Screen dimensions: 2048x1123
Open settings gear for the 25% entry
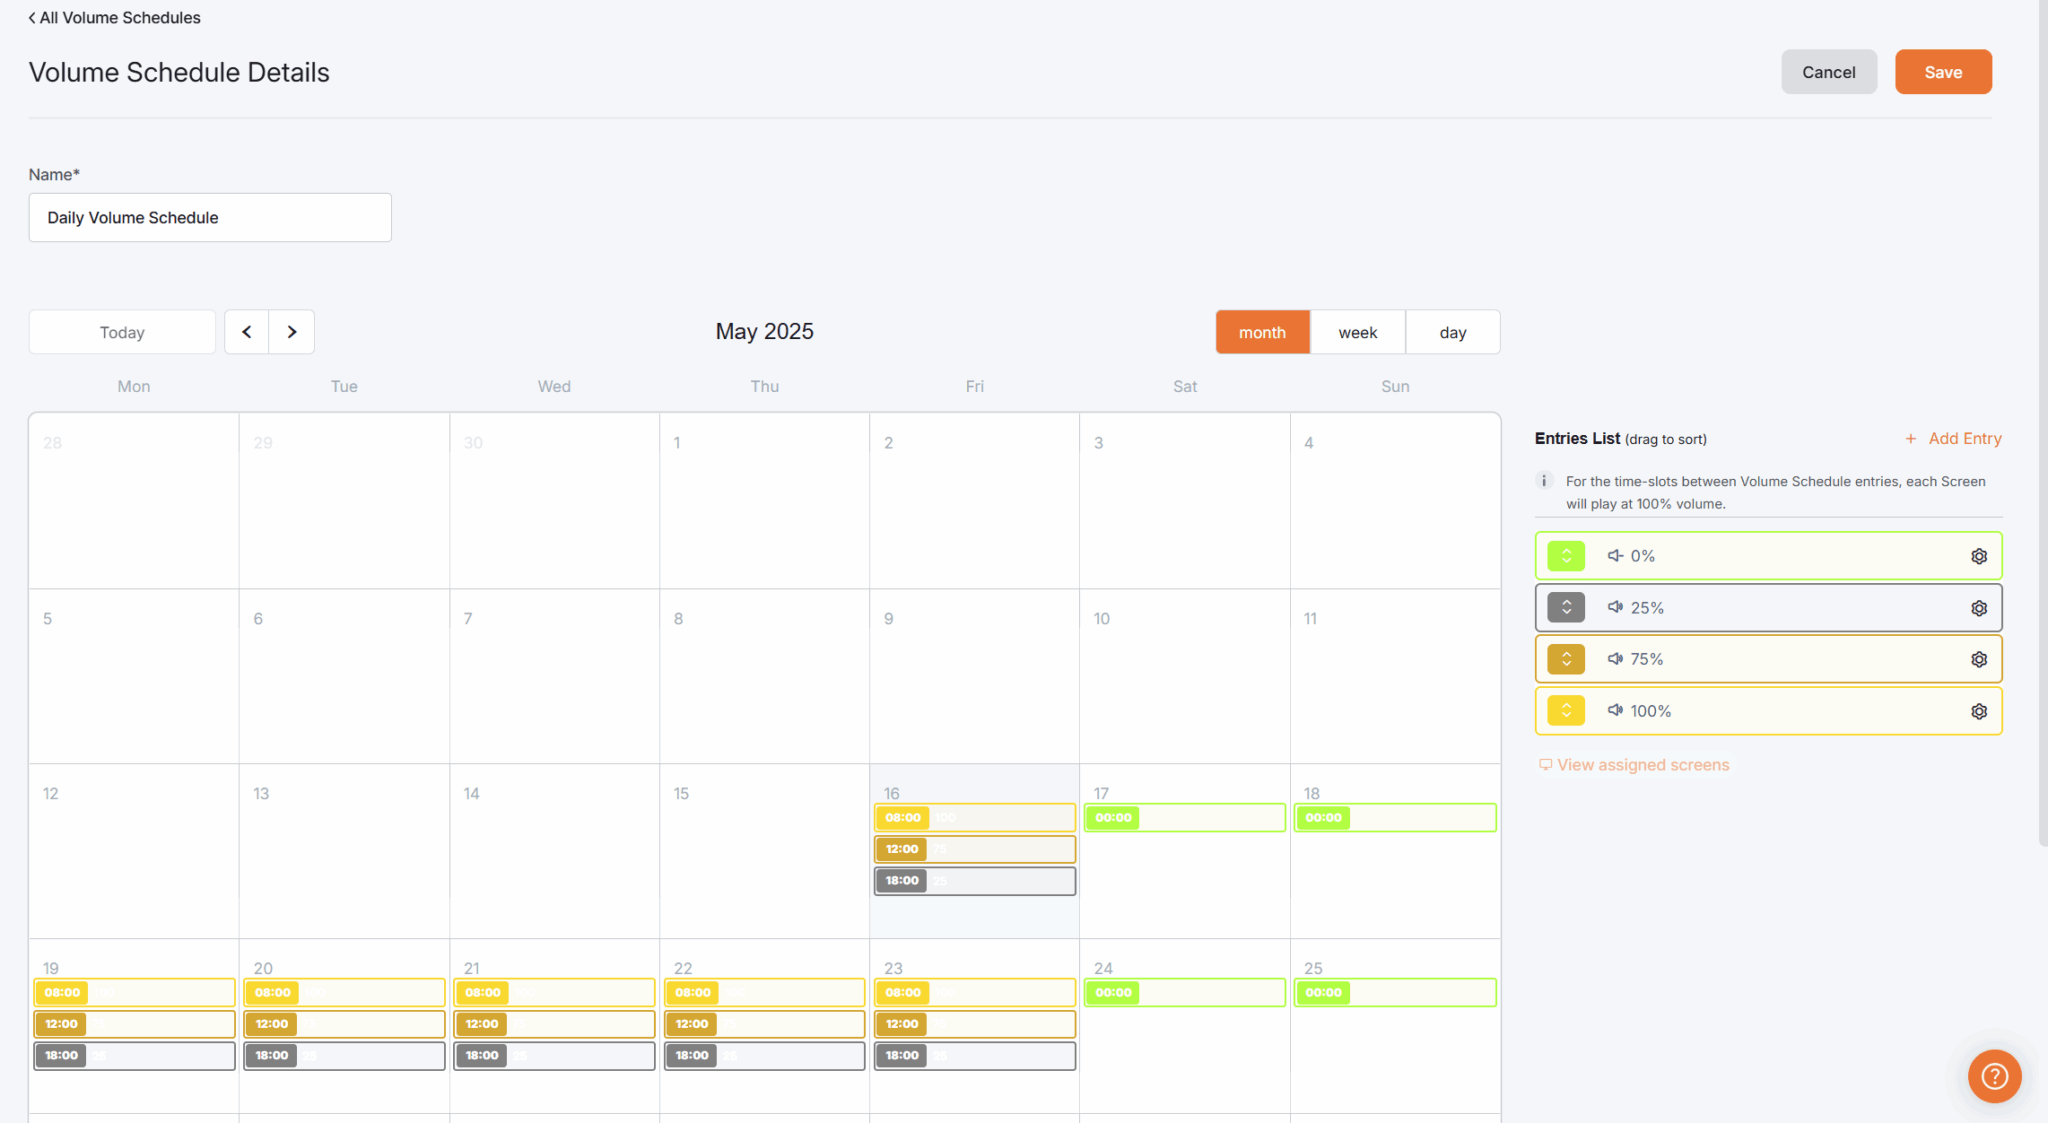[1978, 608]
